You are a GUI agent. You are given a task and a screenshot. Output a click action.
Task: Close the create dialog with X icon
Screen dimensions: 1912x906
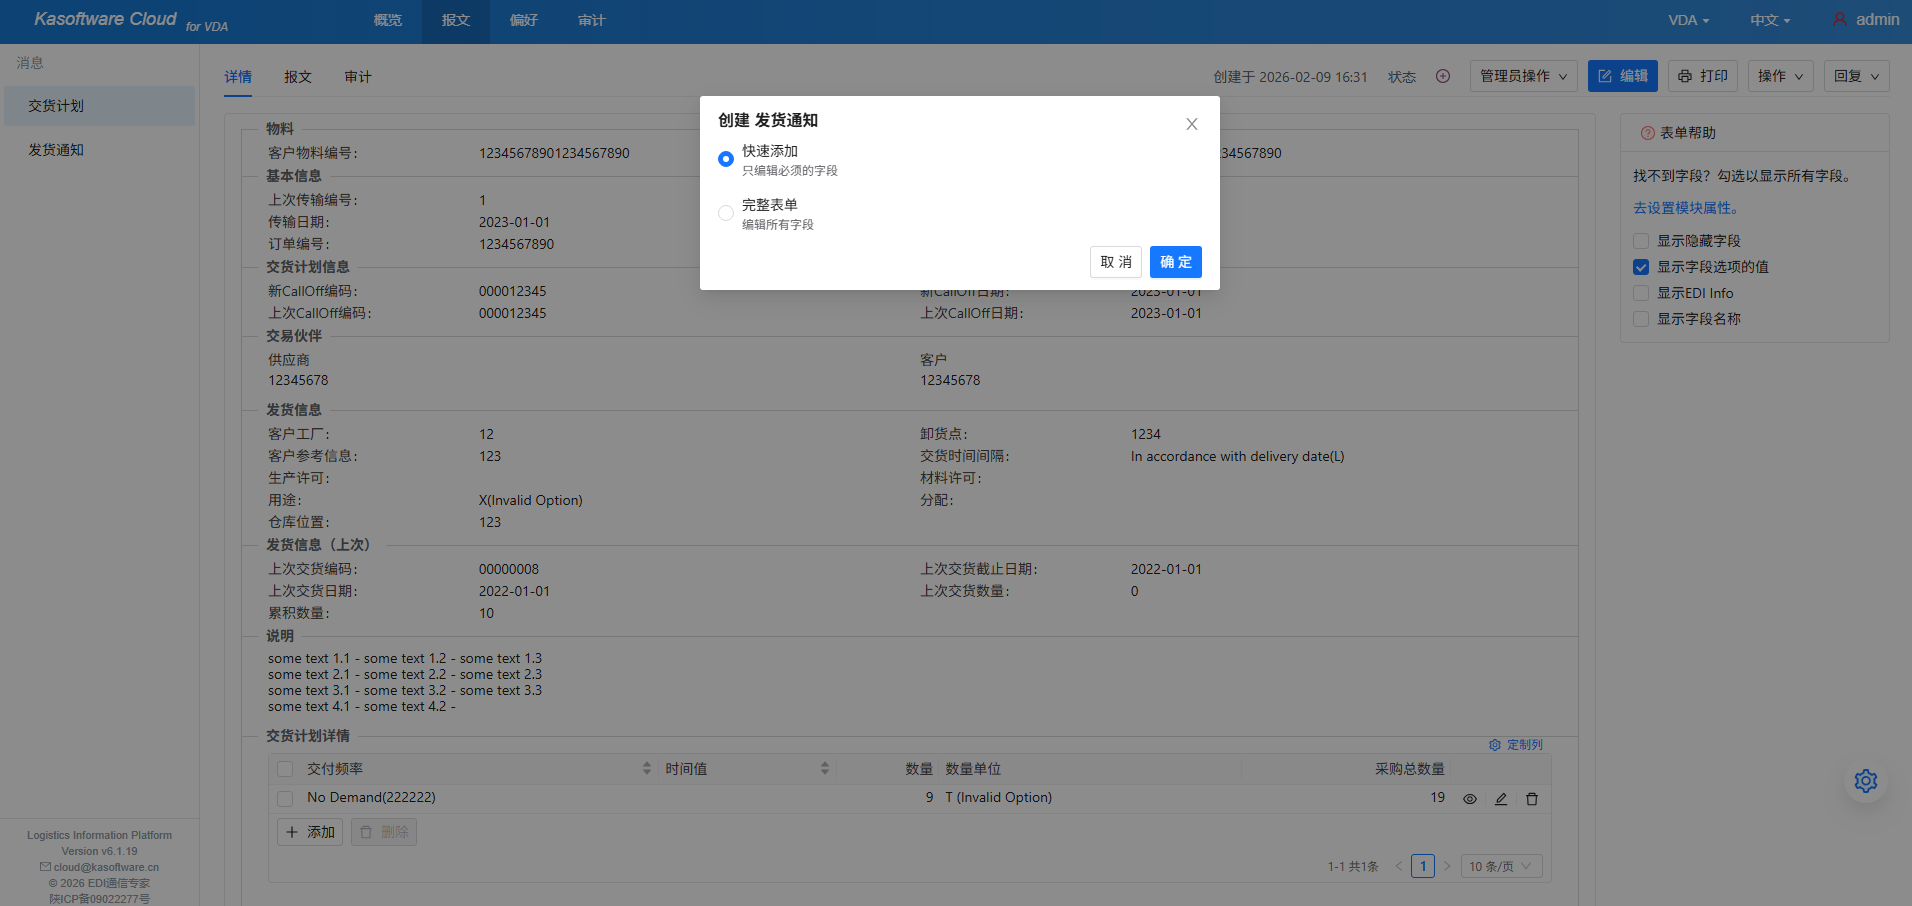coord(1191,124)
